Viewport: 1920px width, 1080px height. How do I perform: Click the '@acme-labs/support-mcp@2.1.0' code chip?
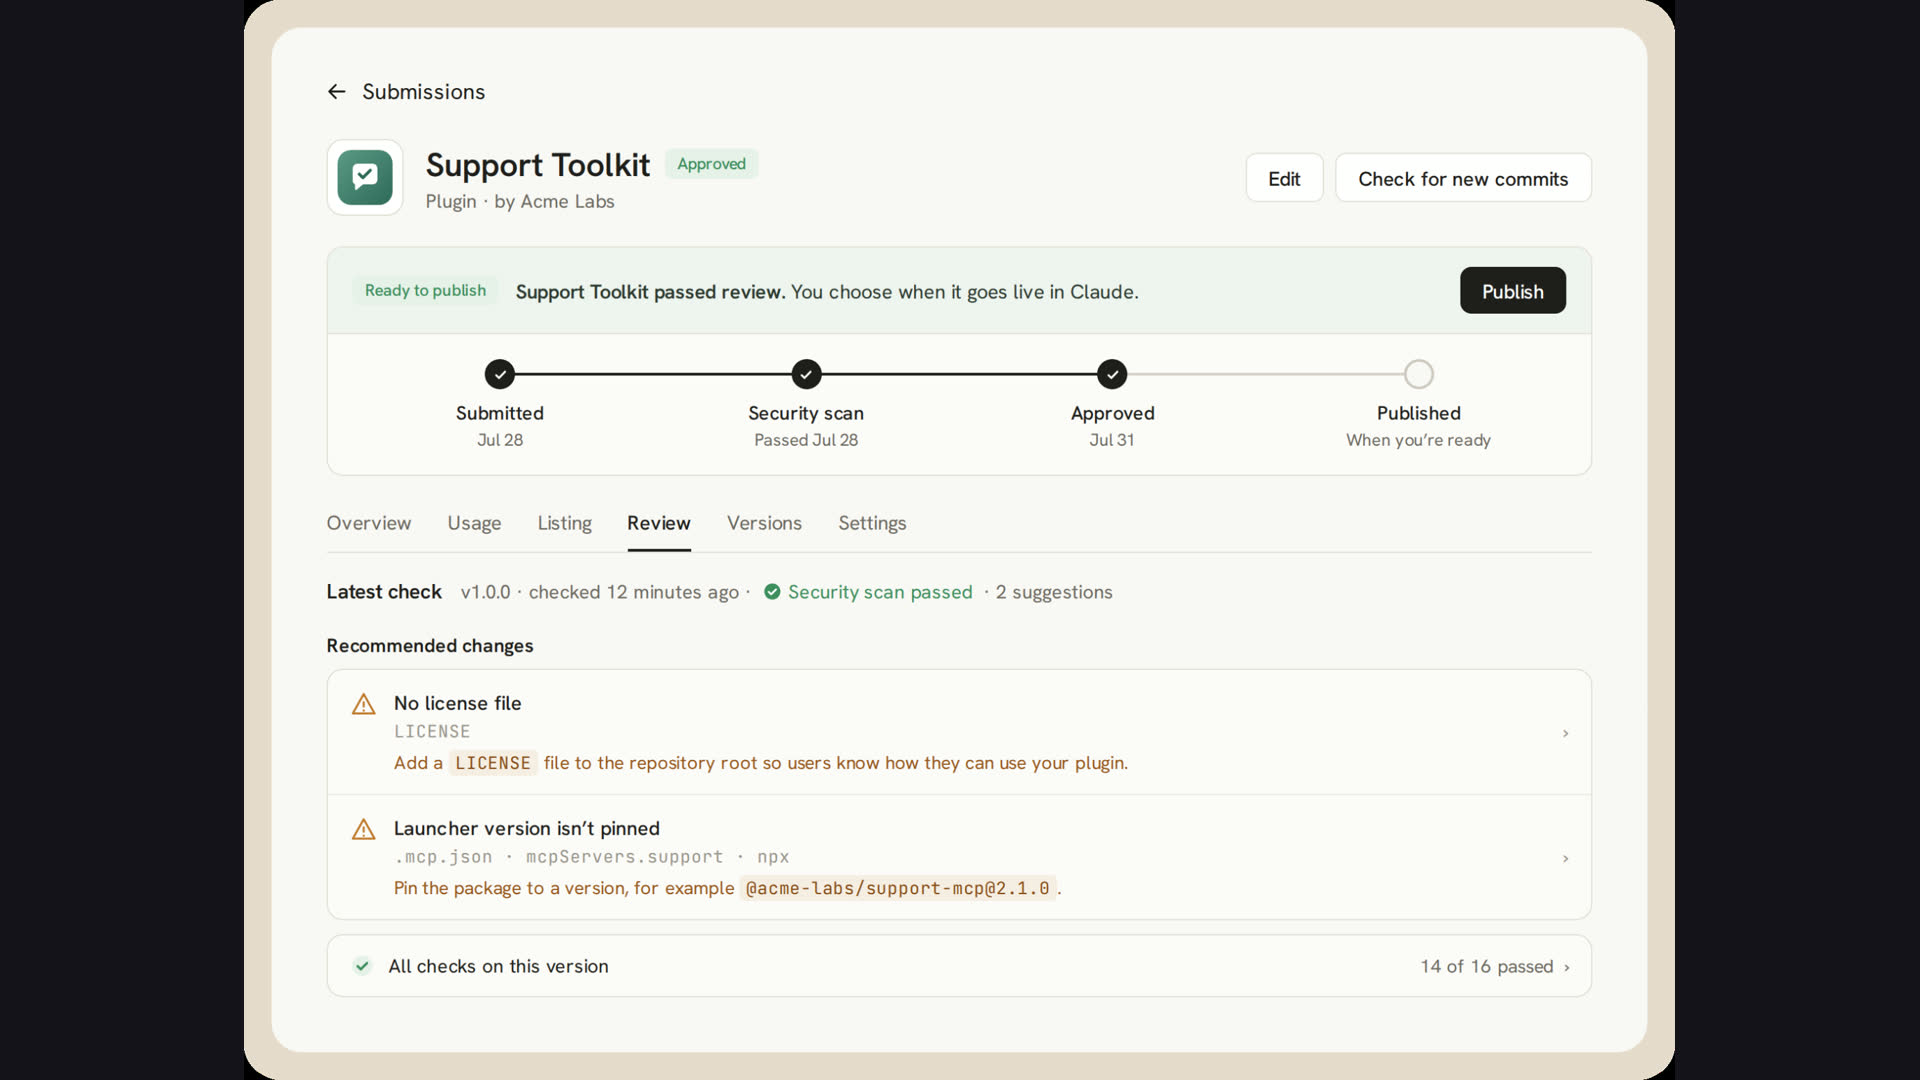pos(898,888)
